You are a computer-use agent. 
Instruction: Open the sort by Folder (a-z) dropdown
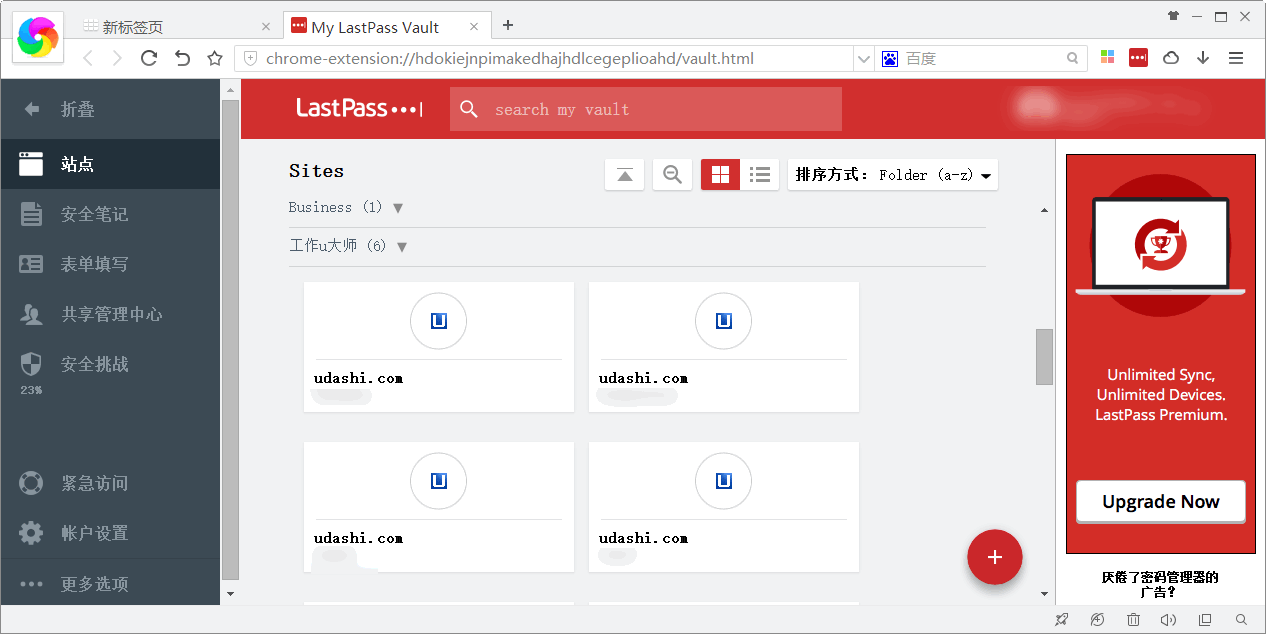tap(893, 175)
